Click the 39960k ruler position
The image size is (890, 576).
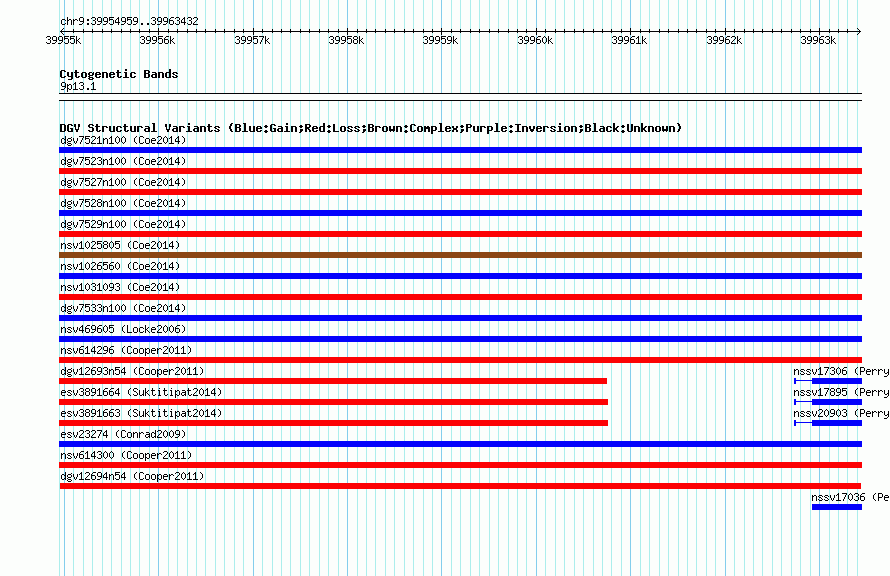(x=535, y=40)
